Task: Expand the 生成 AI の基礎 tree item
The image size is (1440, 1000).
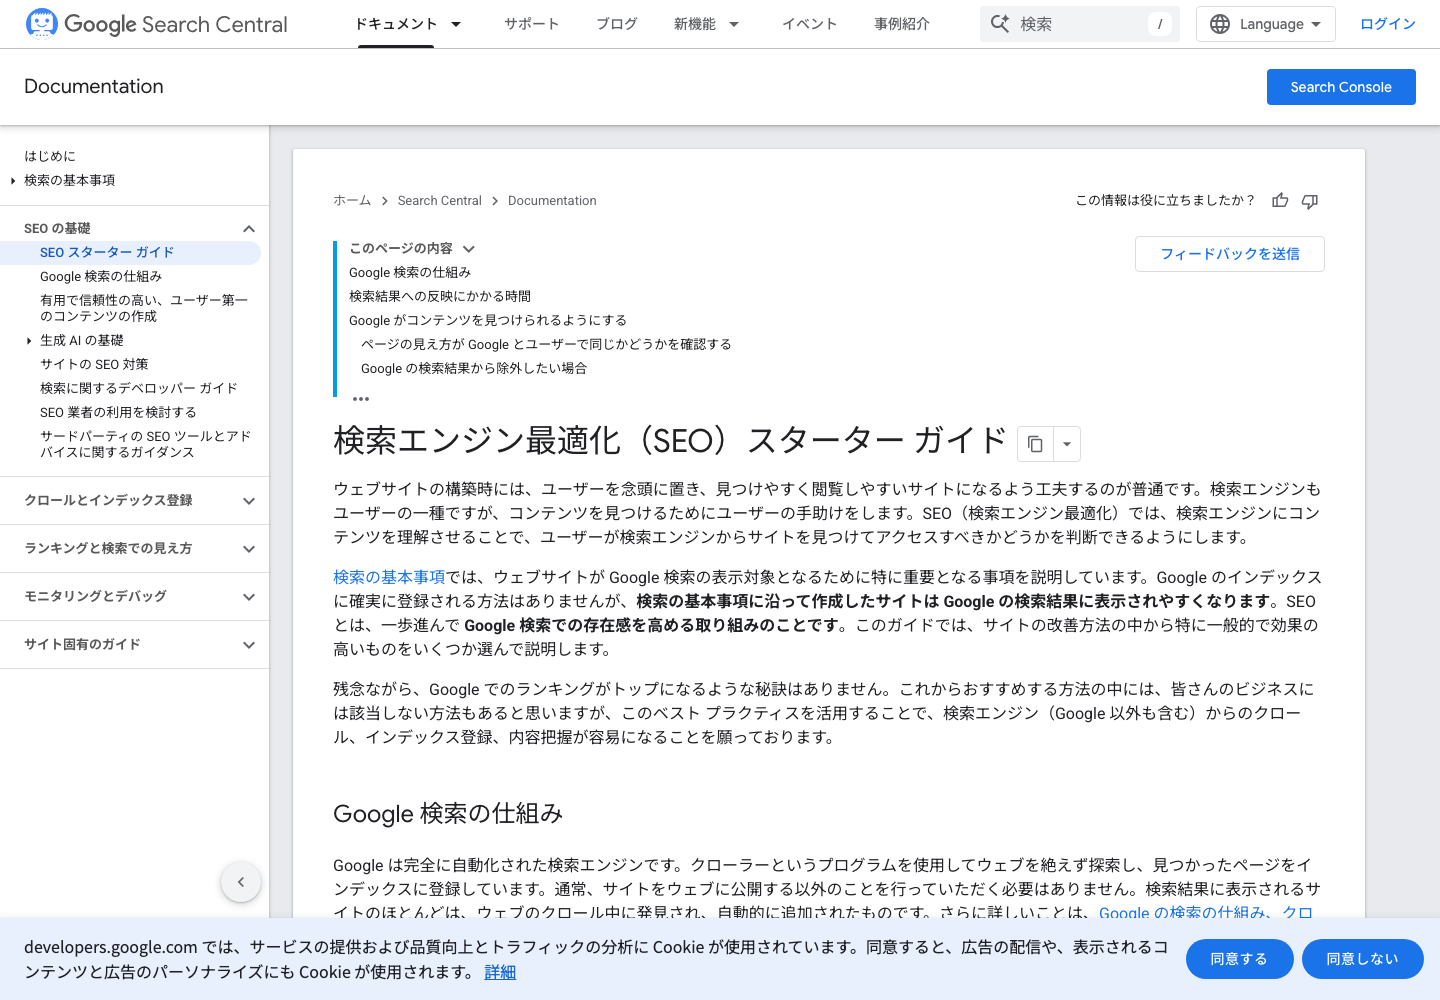Action: [29, 341]
